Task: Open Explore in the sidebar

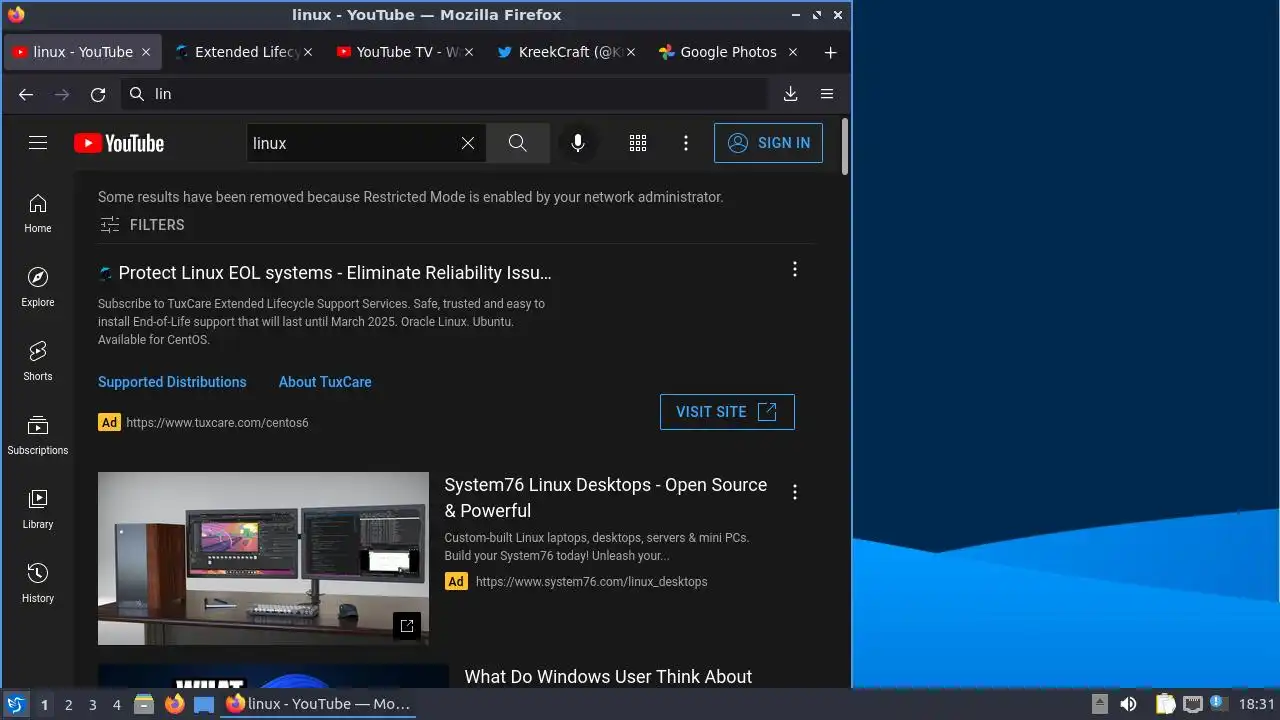Action: pos(38,287)
